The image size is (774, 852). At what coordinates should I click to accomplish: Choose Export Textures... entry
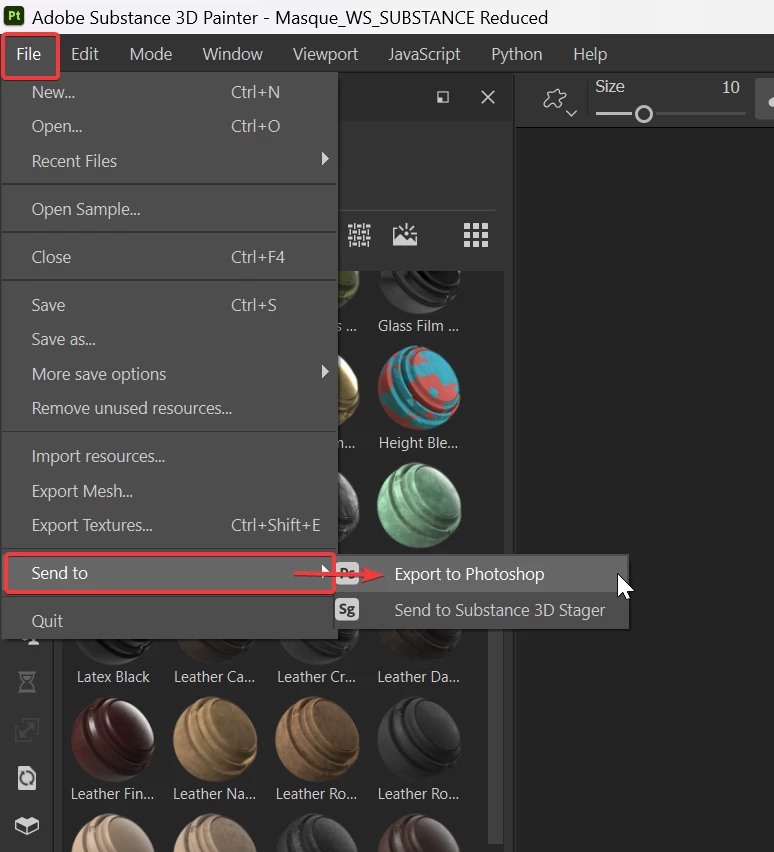[170, 525]
